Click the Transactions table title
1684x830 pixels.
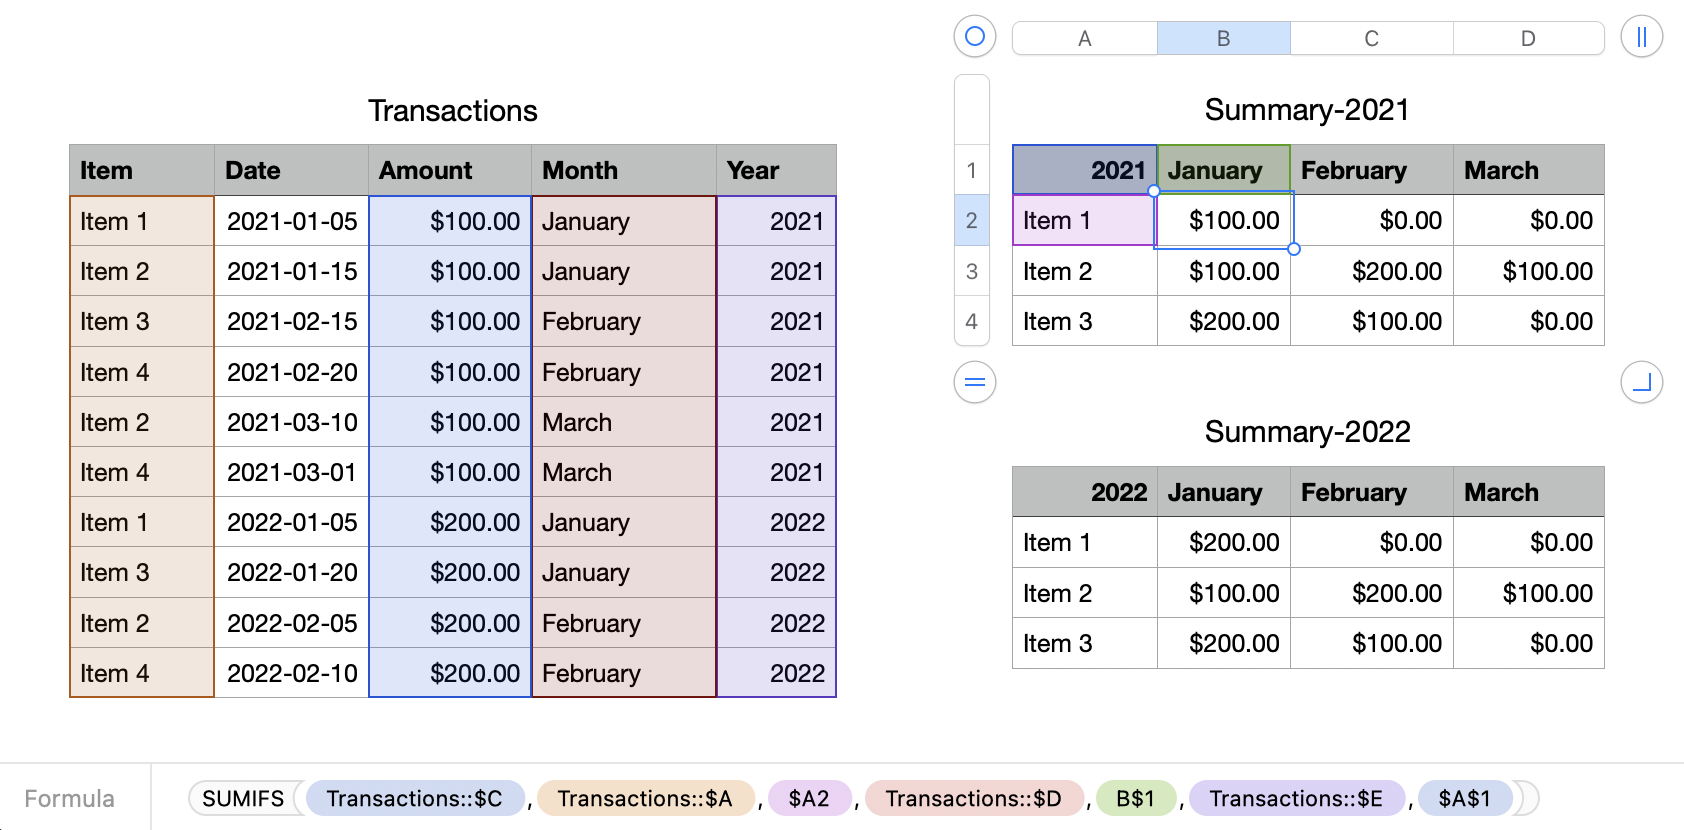pyautogui.click(x=452, y=110)
